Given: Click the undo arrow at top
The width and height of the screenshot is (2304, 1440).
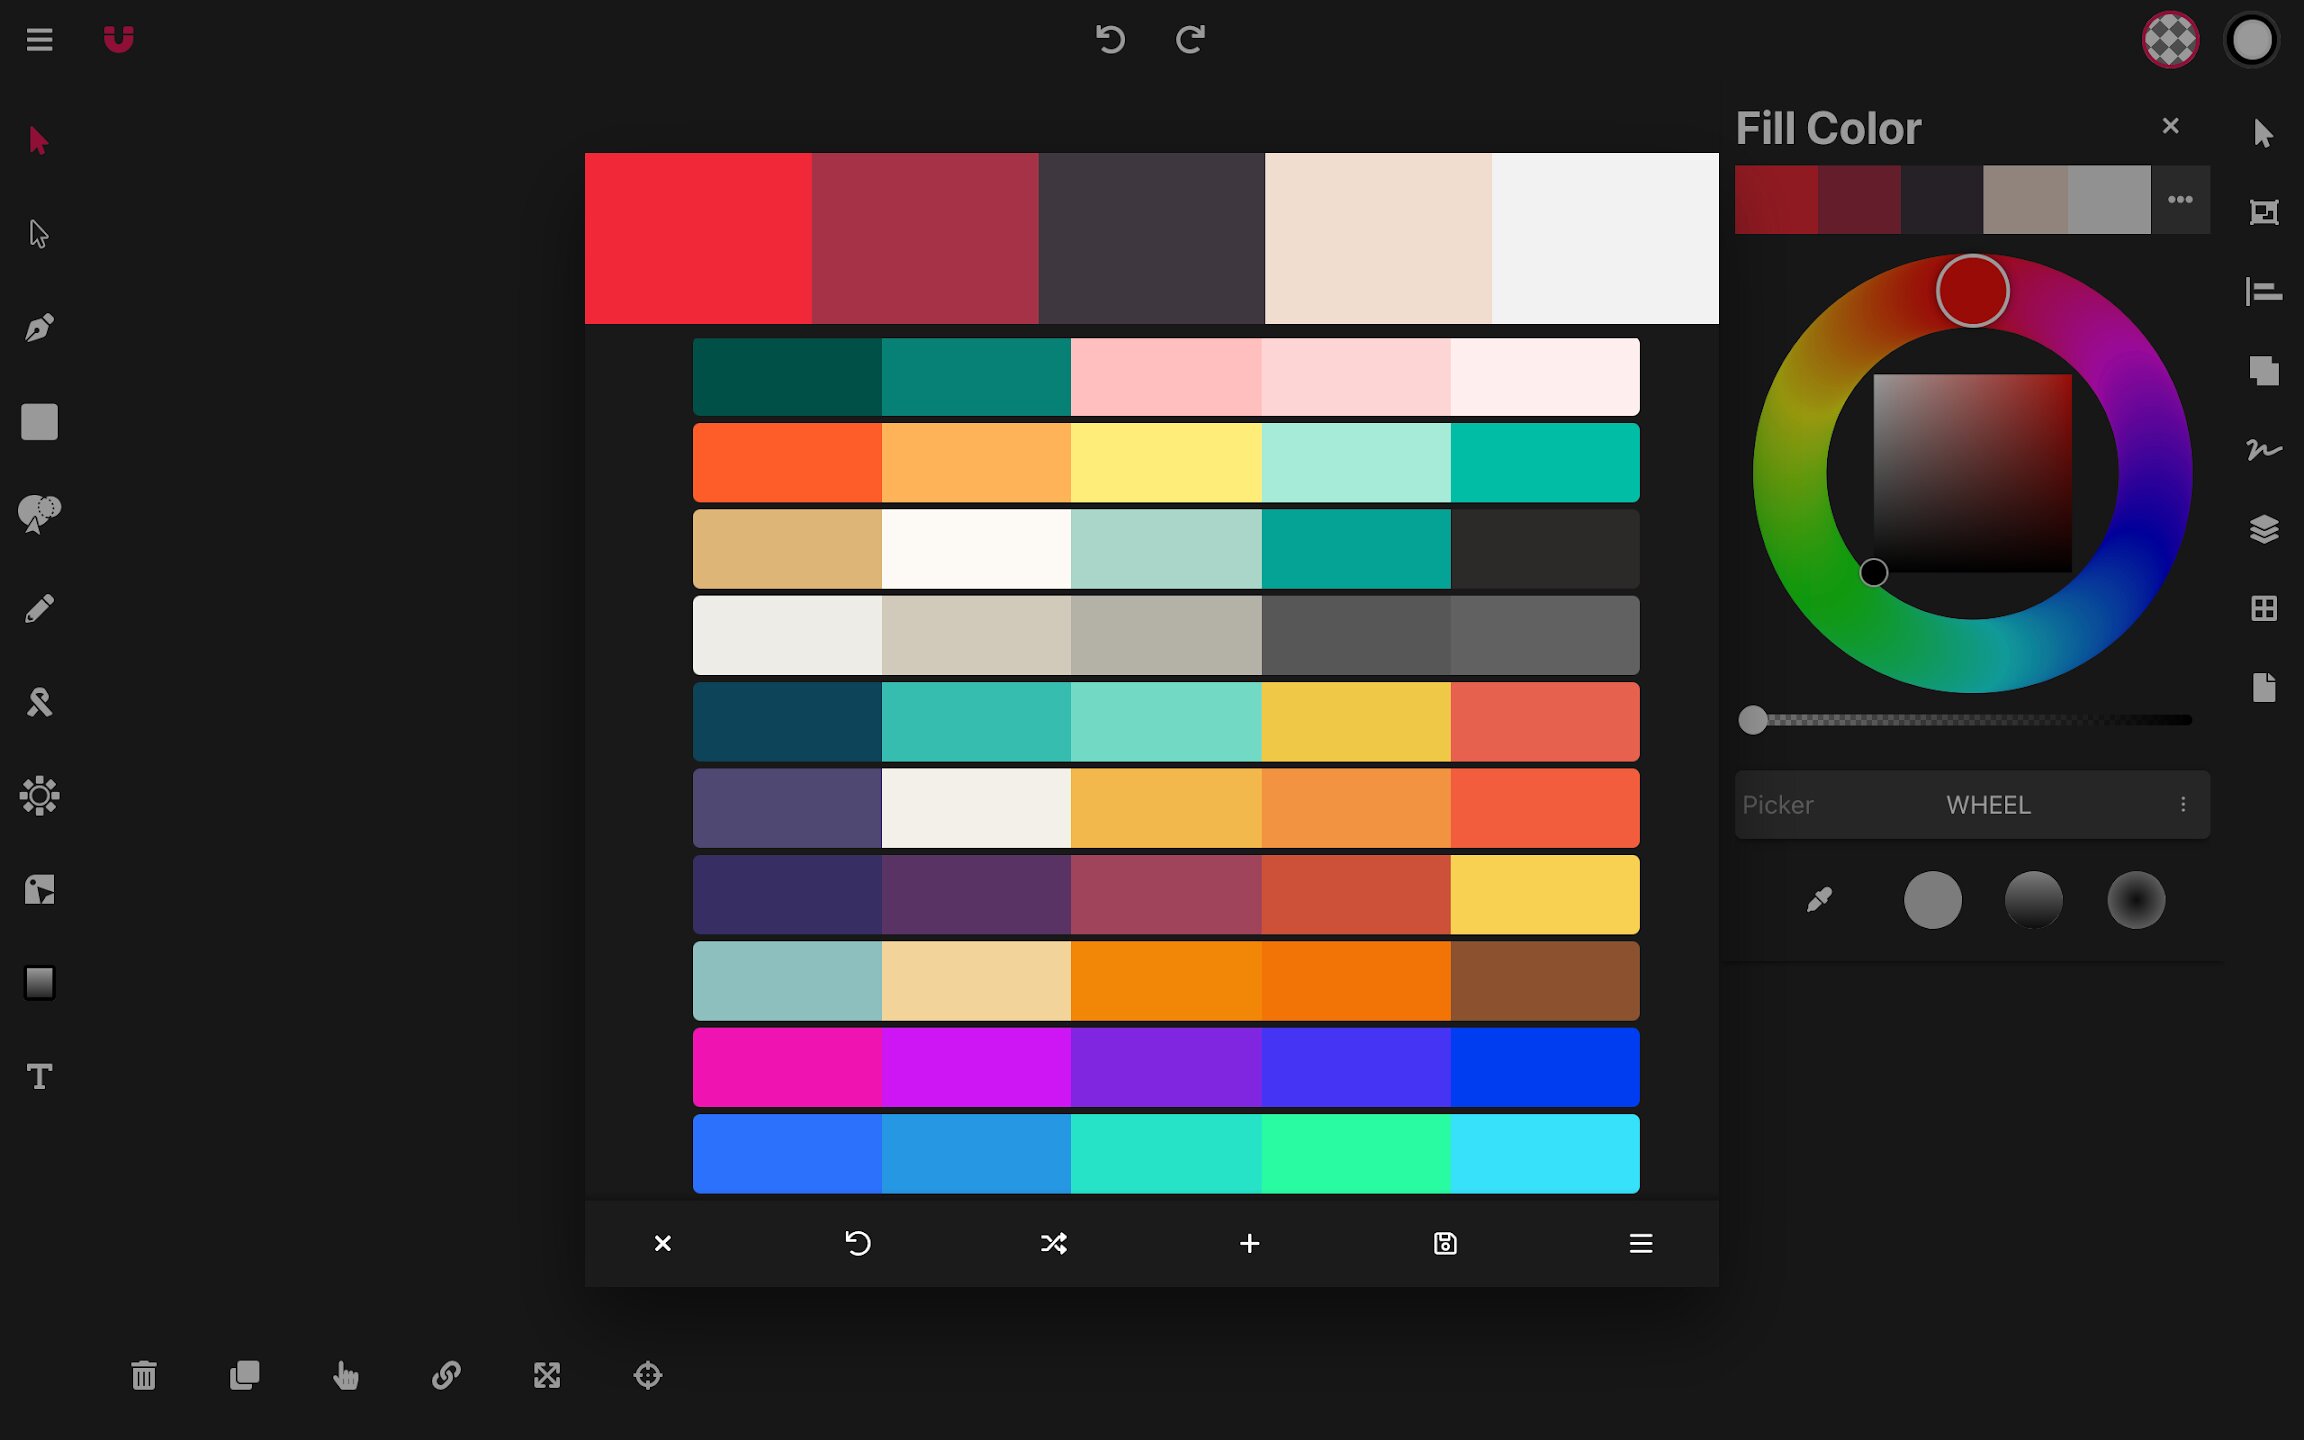Looking at the screenshot, I should point(1110,39).
